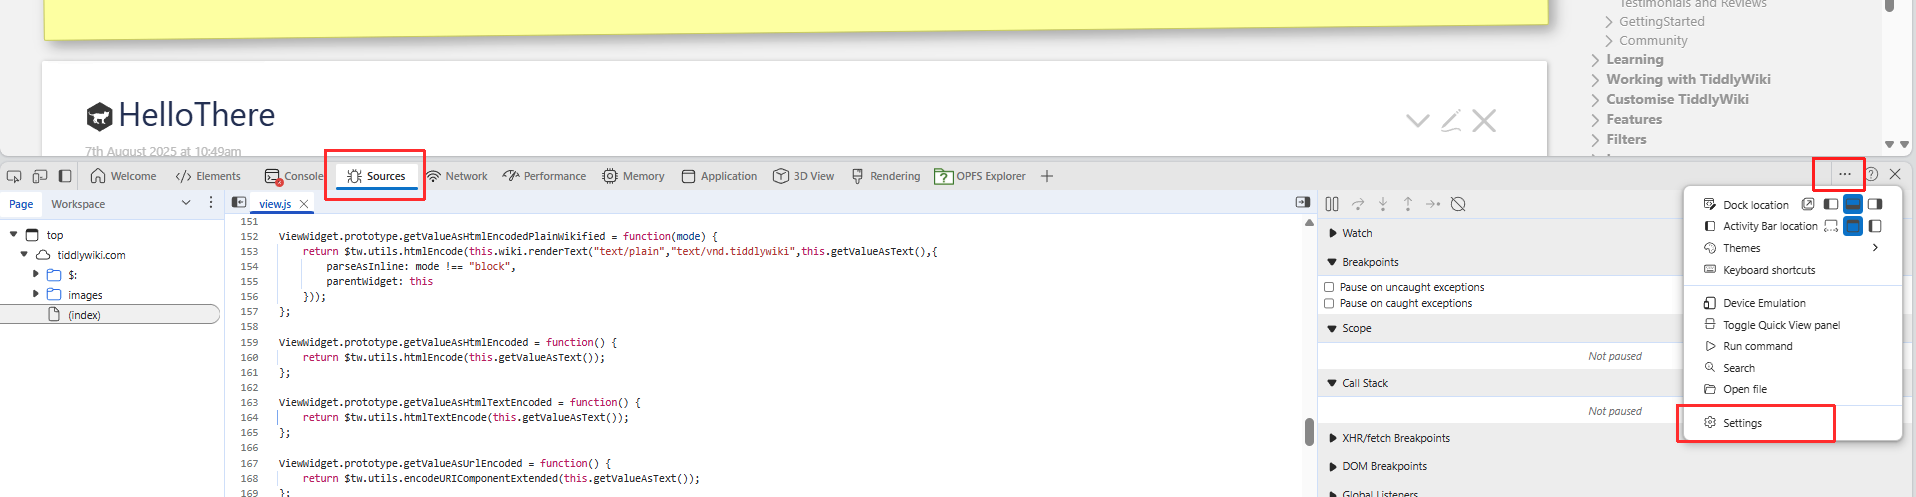Viewport: 1916px width, 497px height.
Task: Open Settings from the DevTools menu
Action: (x=1742, y=423)
